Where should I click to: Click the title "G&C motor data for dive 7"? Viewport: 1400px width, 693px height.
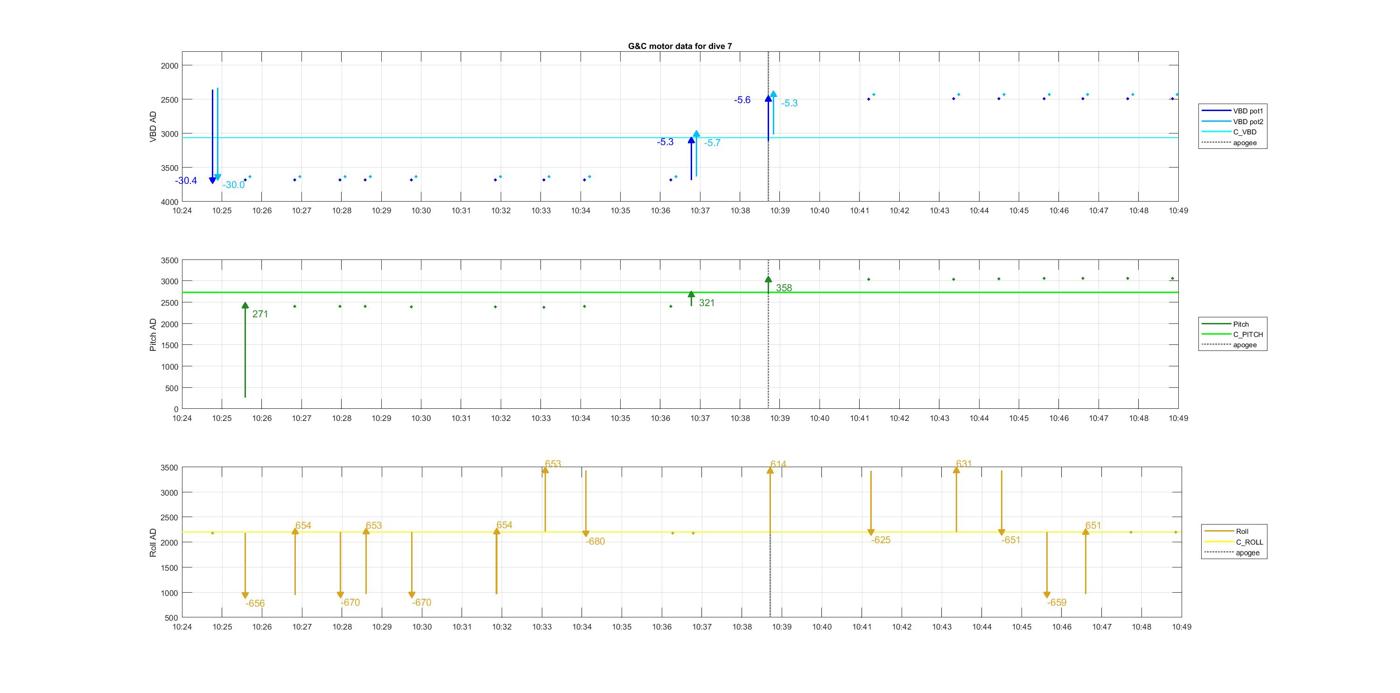(x=679, y=46)
